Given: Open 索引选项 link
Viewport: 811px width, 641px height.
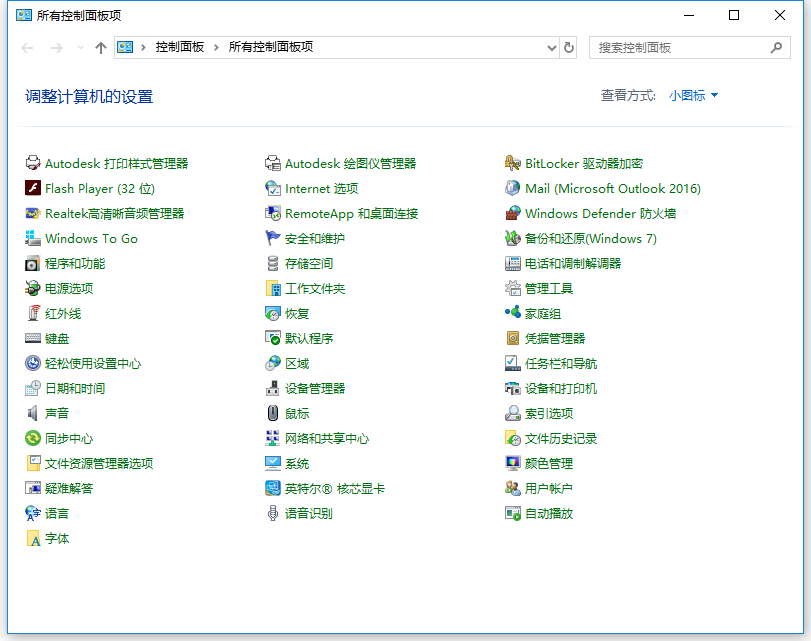Looking at the screenshot, I should pos(549,413).
